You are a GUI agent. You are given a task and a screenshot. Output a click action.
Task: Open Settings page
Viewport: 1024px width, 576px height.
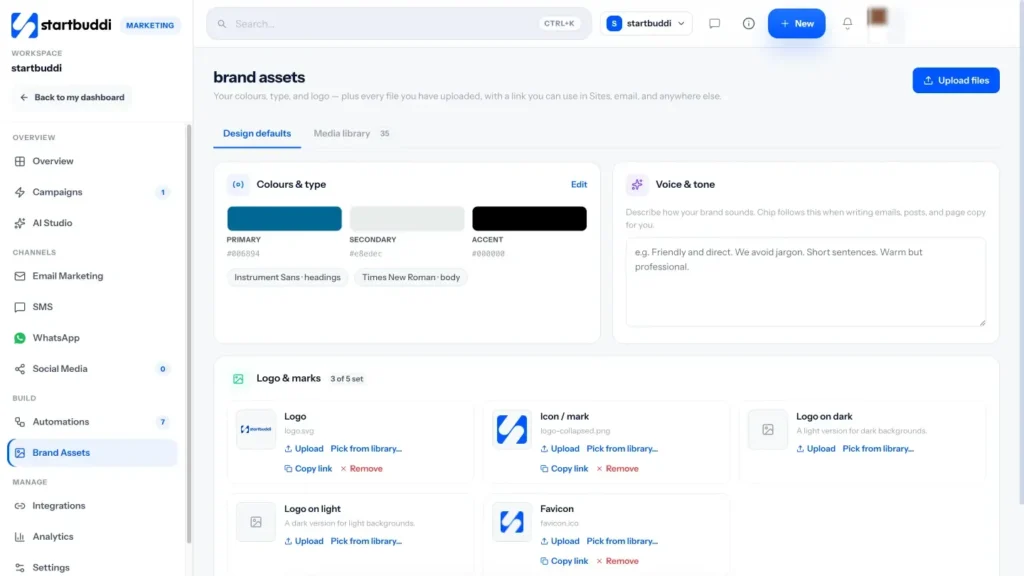pyautogui.click(x=92, y=568)
